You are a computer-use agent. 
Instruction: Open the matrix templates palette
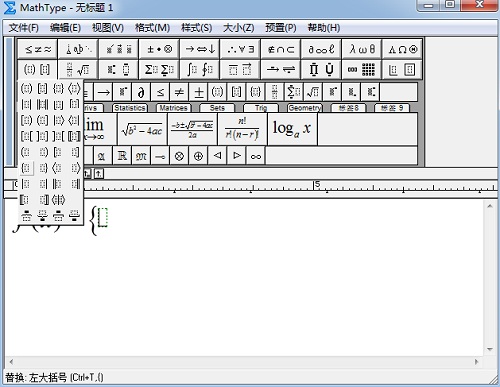point(362,70)
